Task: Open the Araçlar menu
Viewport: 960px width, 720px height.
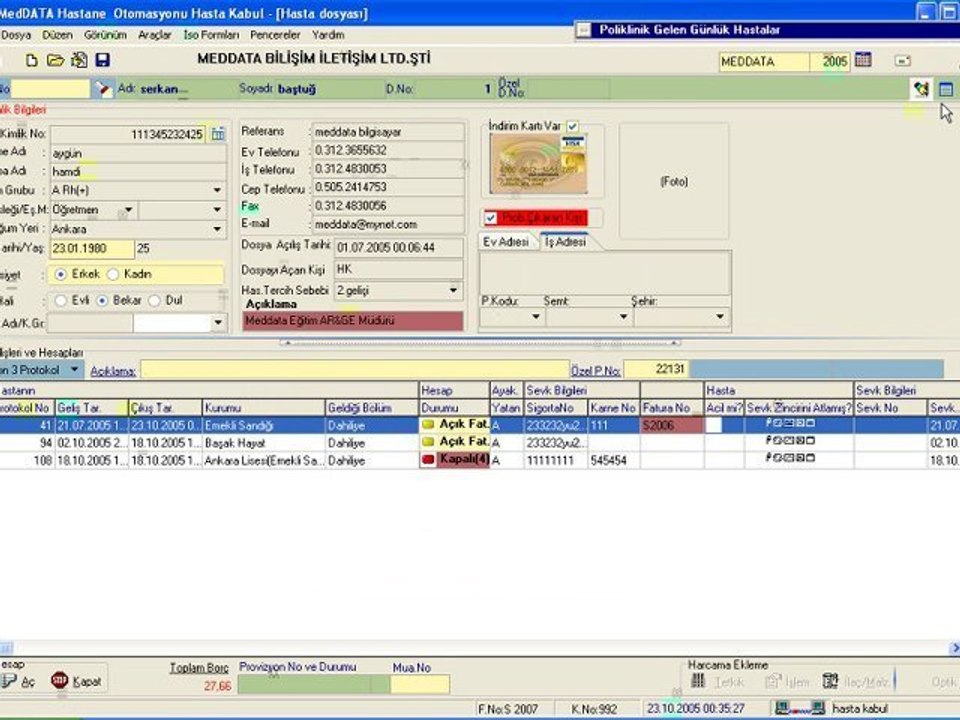Action: coord(154,35)
